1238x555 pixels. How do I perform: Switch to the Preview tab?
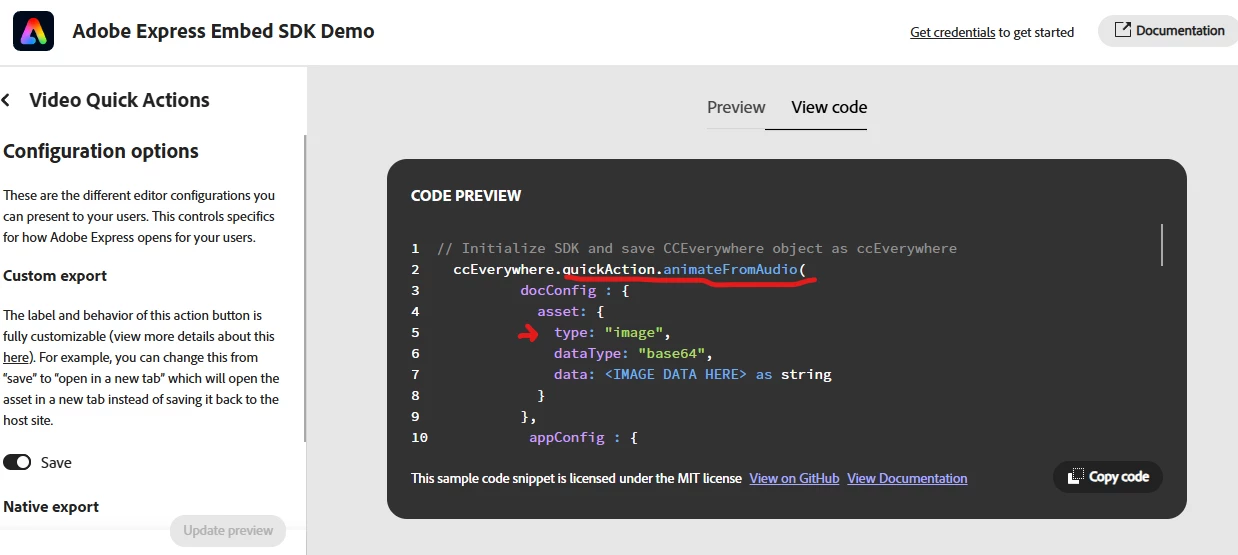click(736, 107)
